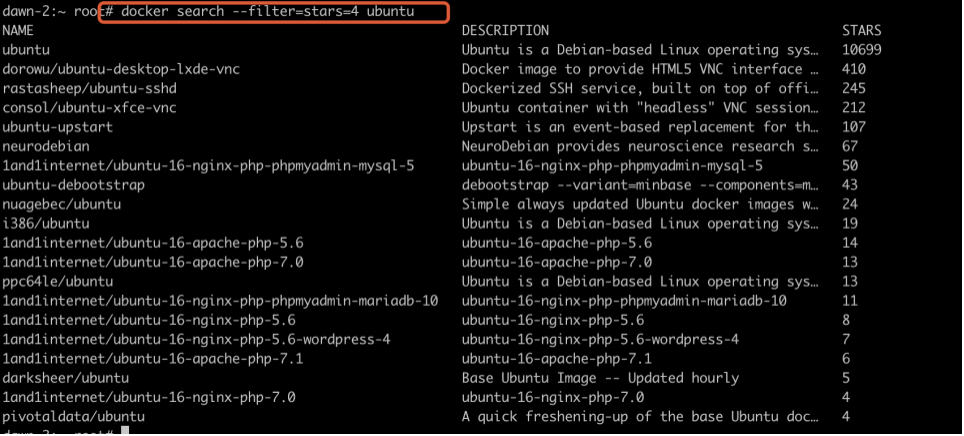Image resolution: width=964 pixels, height=436 pixels.
Task: Click the ubuntu-debootstrap image name
Action: (x=73, y=185)
